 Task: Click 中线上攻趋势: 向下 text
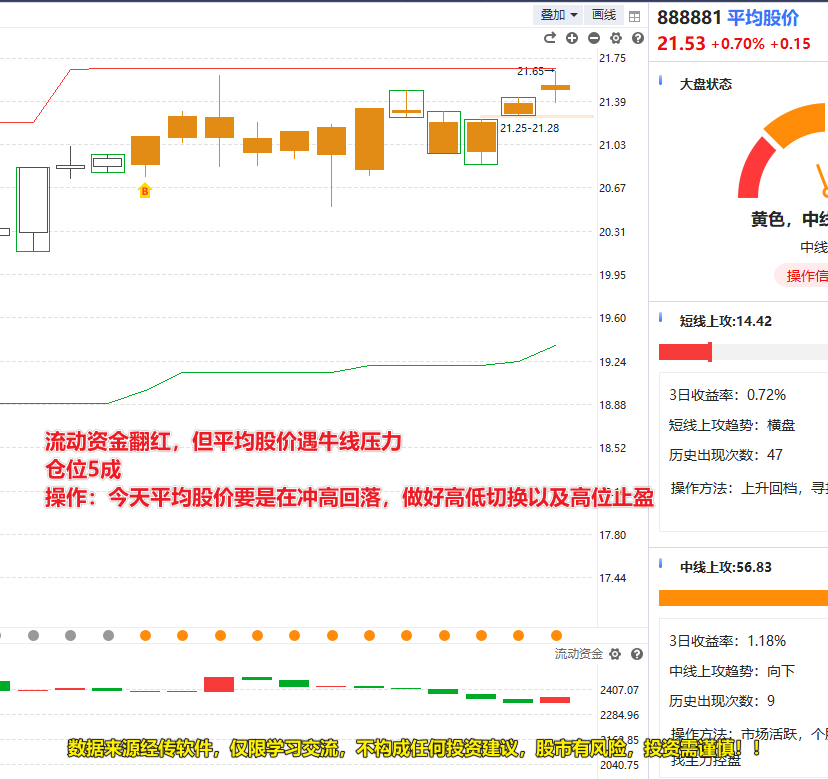pos(732,671)
